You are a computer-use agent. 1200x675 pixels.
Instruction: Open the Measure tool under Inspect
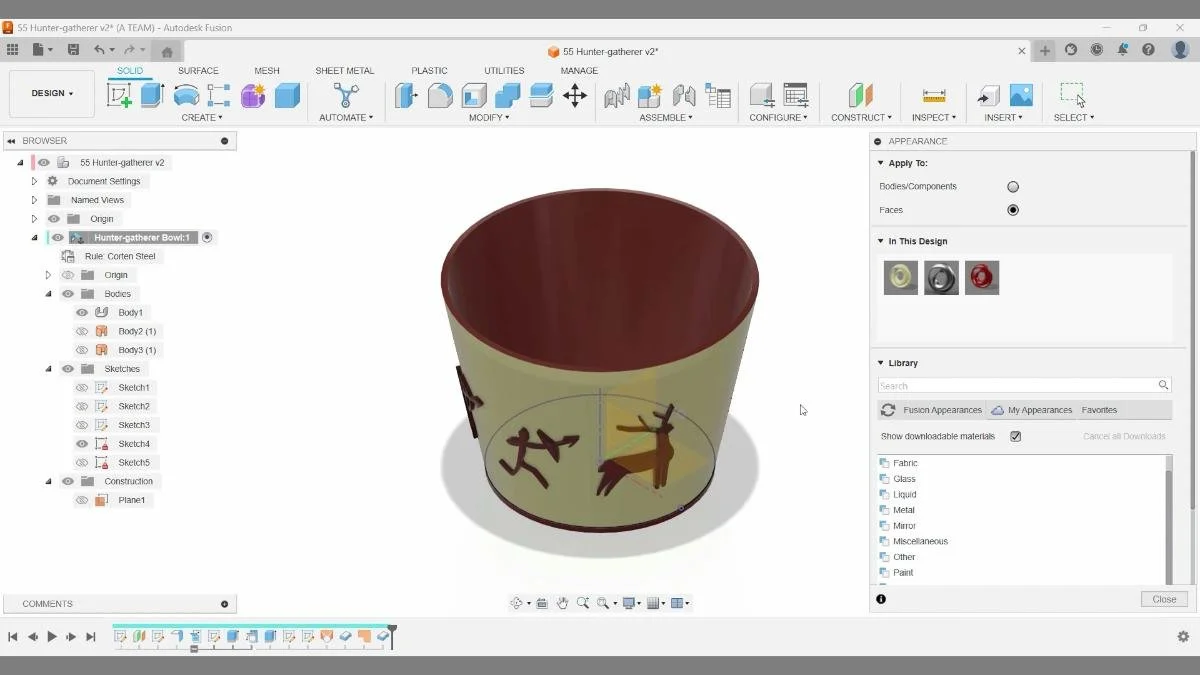coord(933,95)
